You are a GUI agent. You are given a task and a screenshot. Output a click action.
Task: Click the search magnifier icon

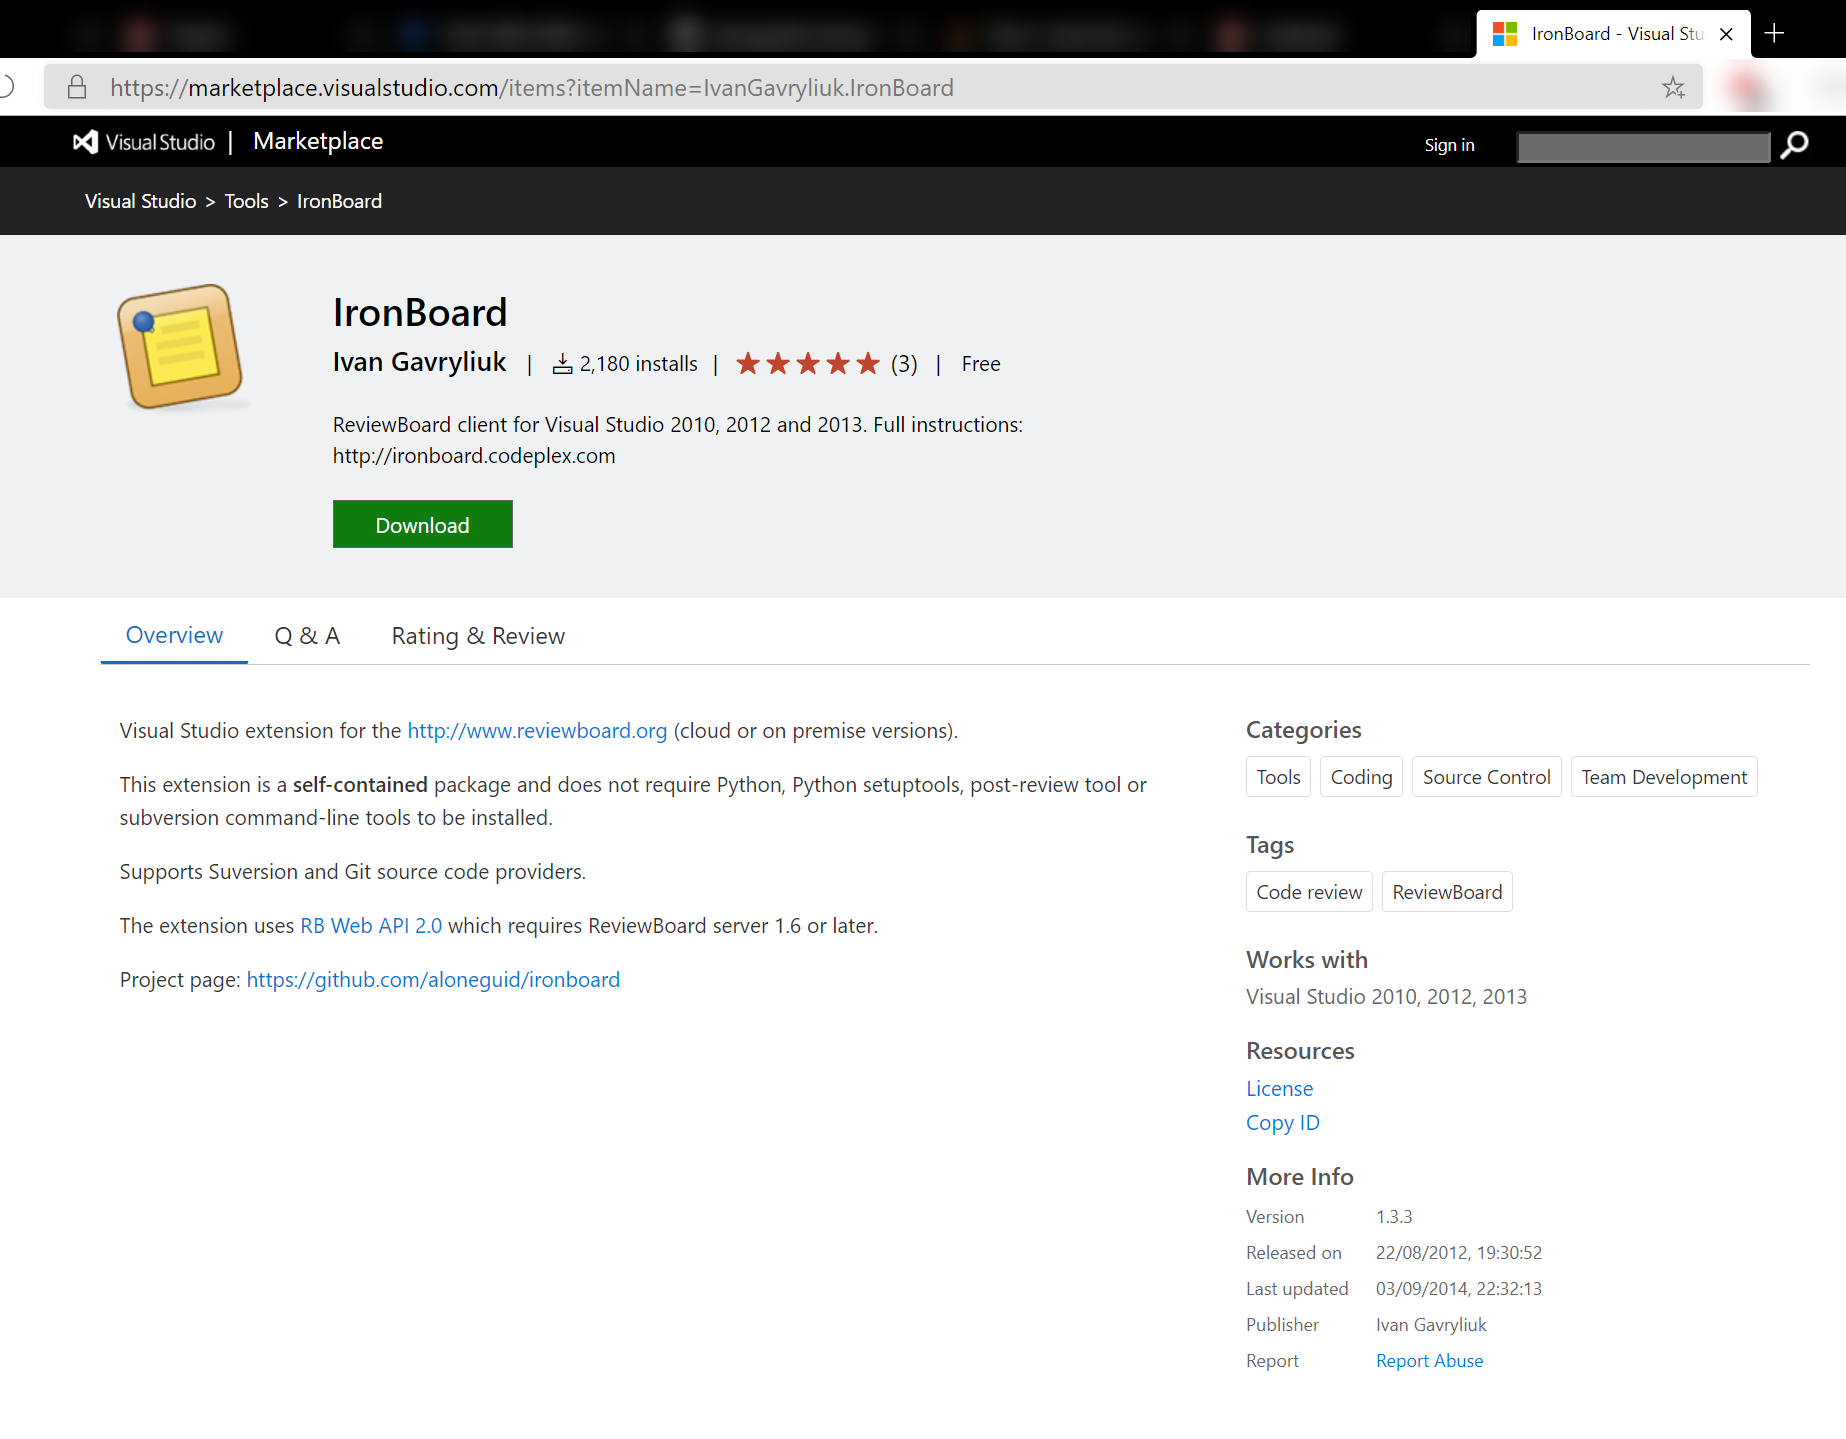(1795, 145)
